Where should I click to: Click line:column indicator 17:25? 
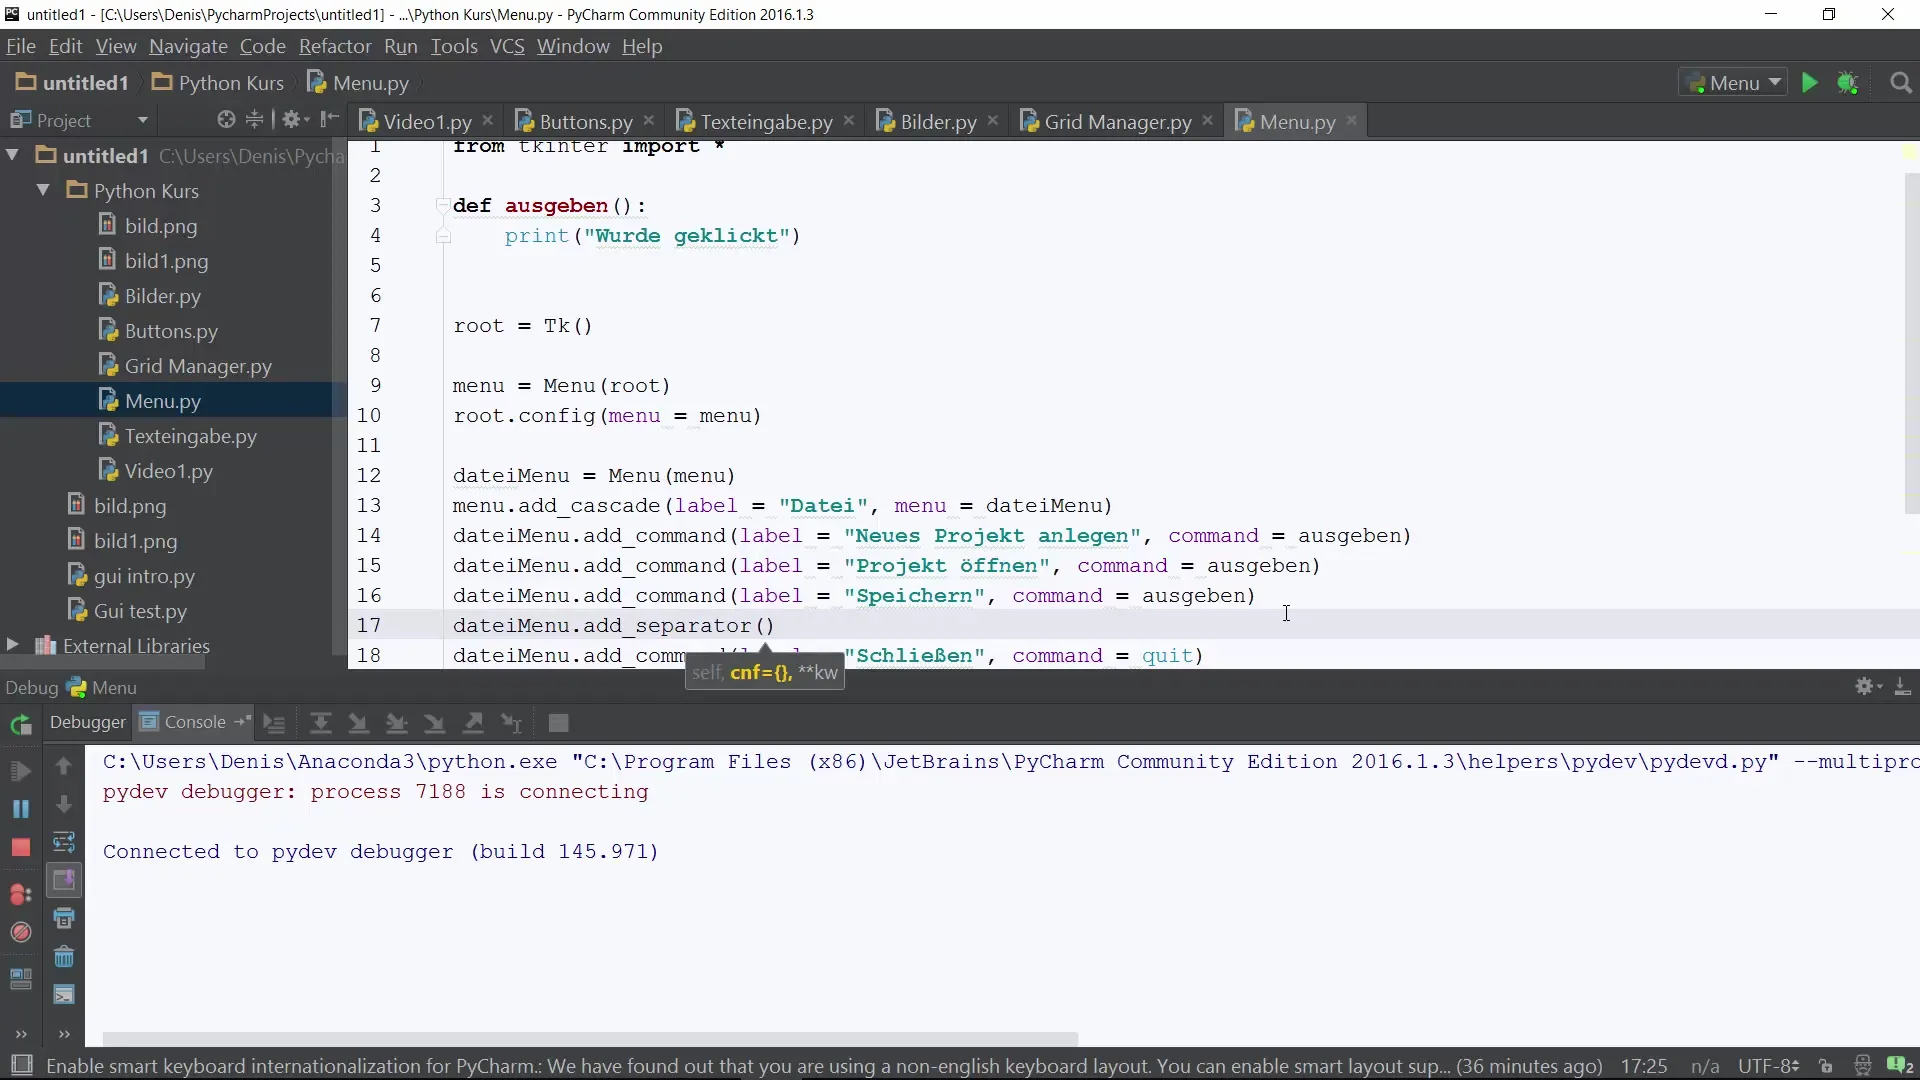click(x=1644, y=1066)
